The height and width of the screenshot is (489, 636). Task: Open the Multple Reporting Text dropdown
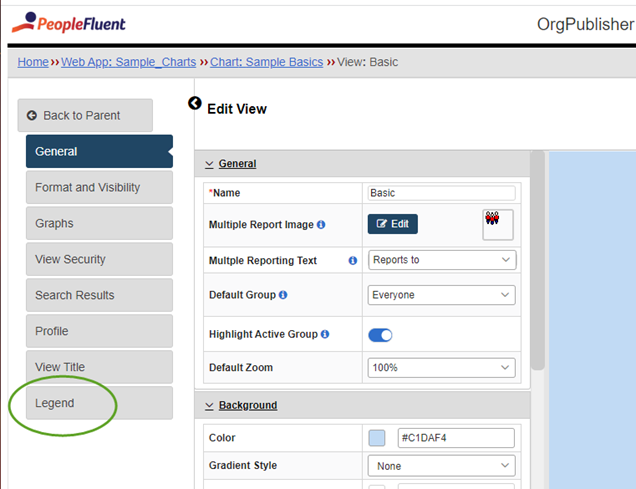[x=442, y=260]
